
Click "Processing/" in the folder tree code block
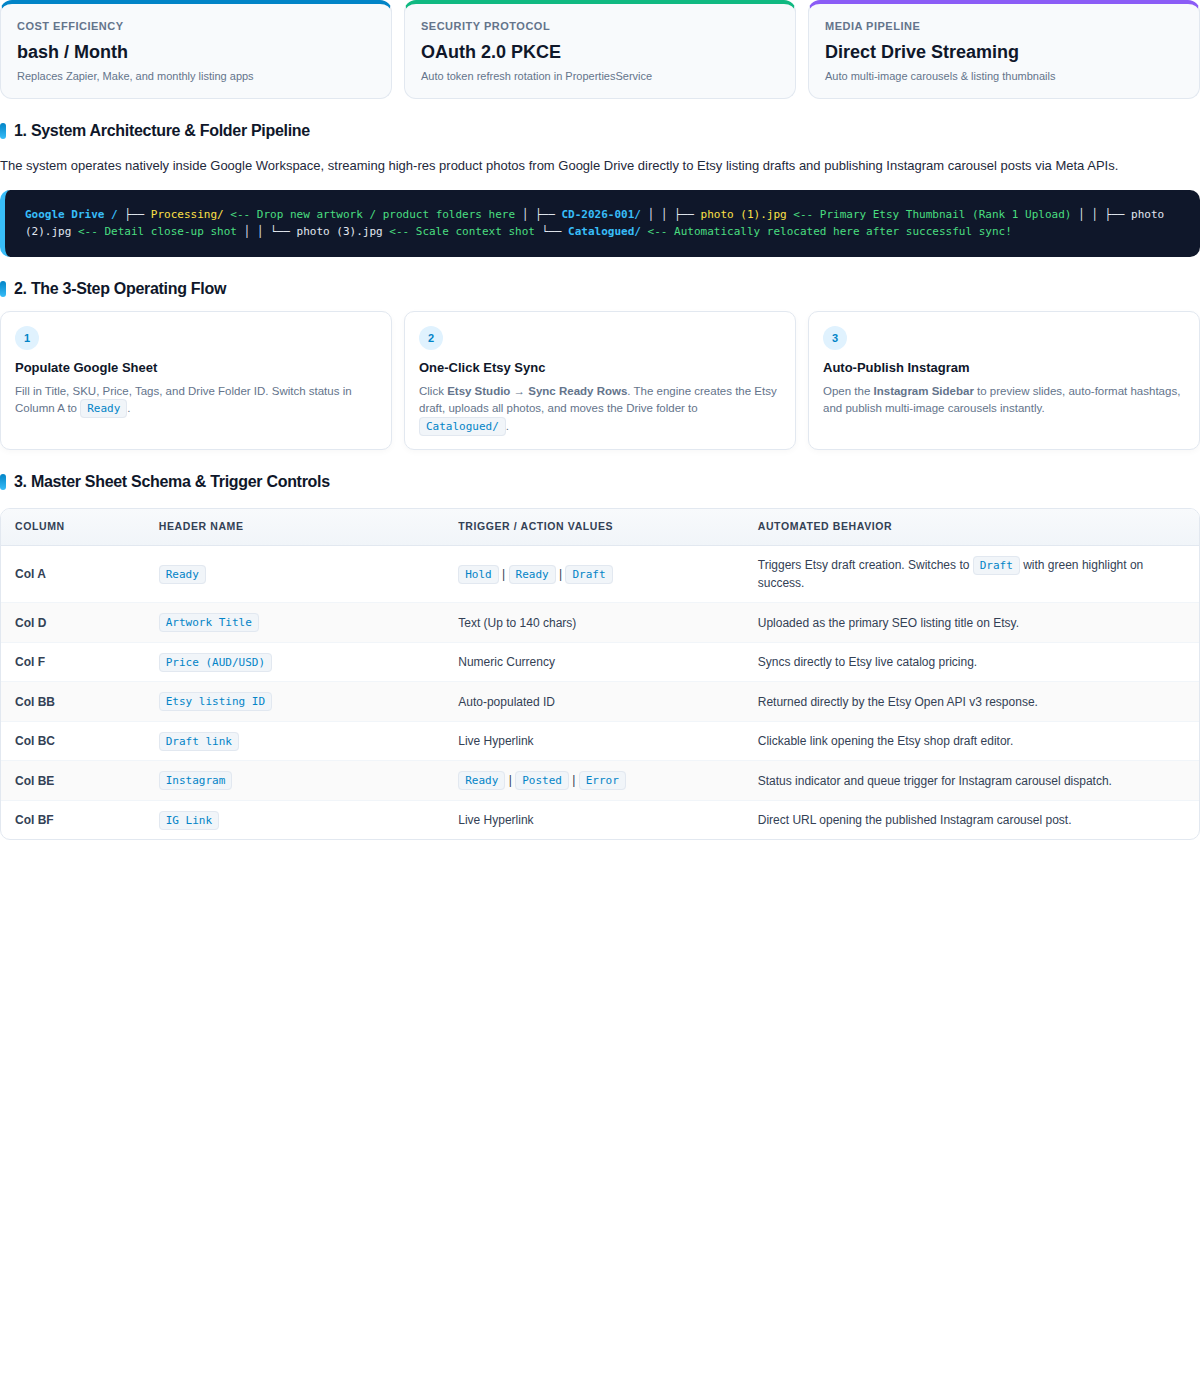pyautogui.click(x=187, y=214)
